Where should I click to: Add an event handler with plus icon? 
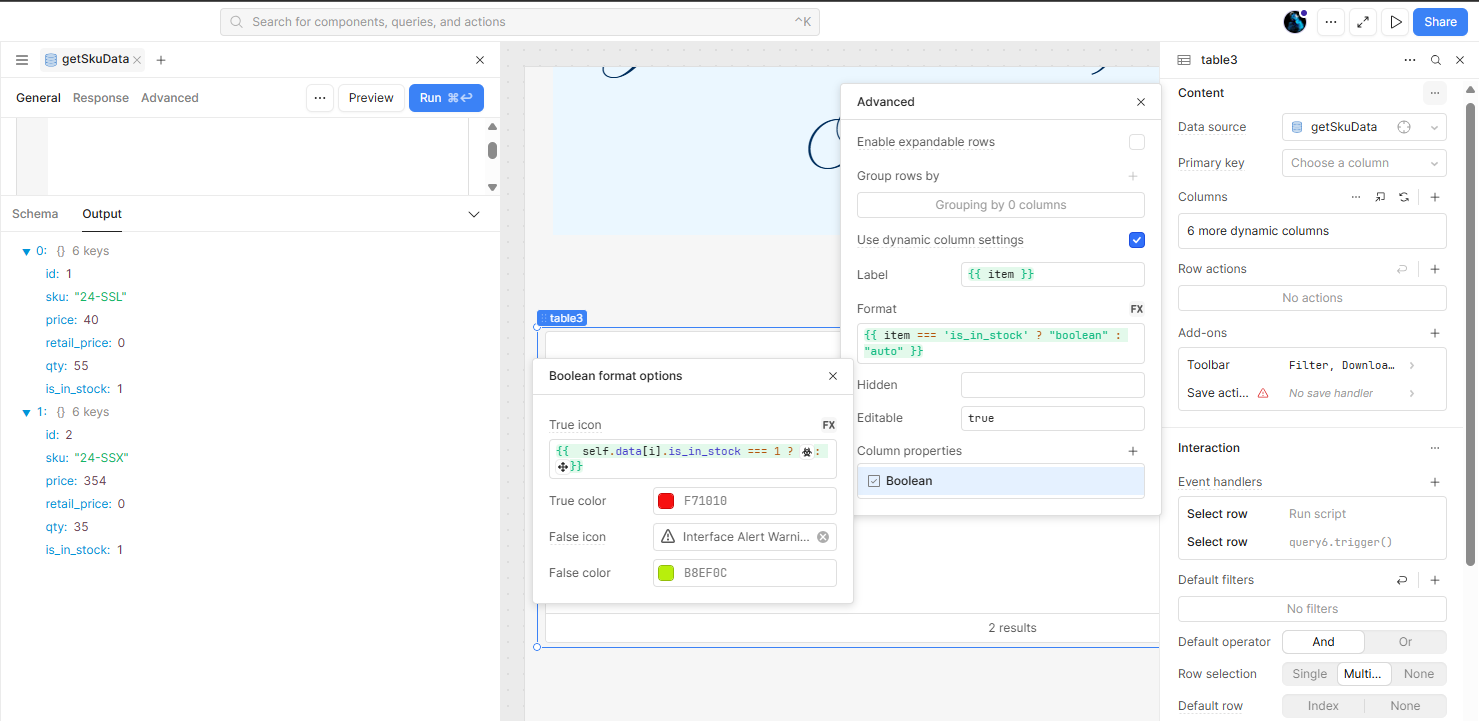[1435, 482]
